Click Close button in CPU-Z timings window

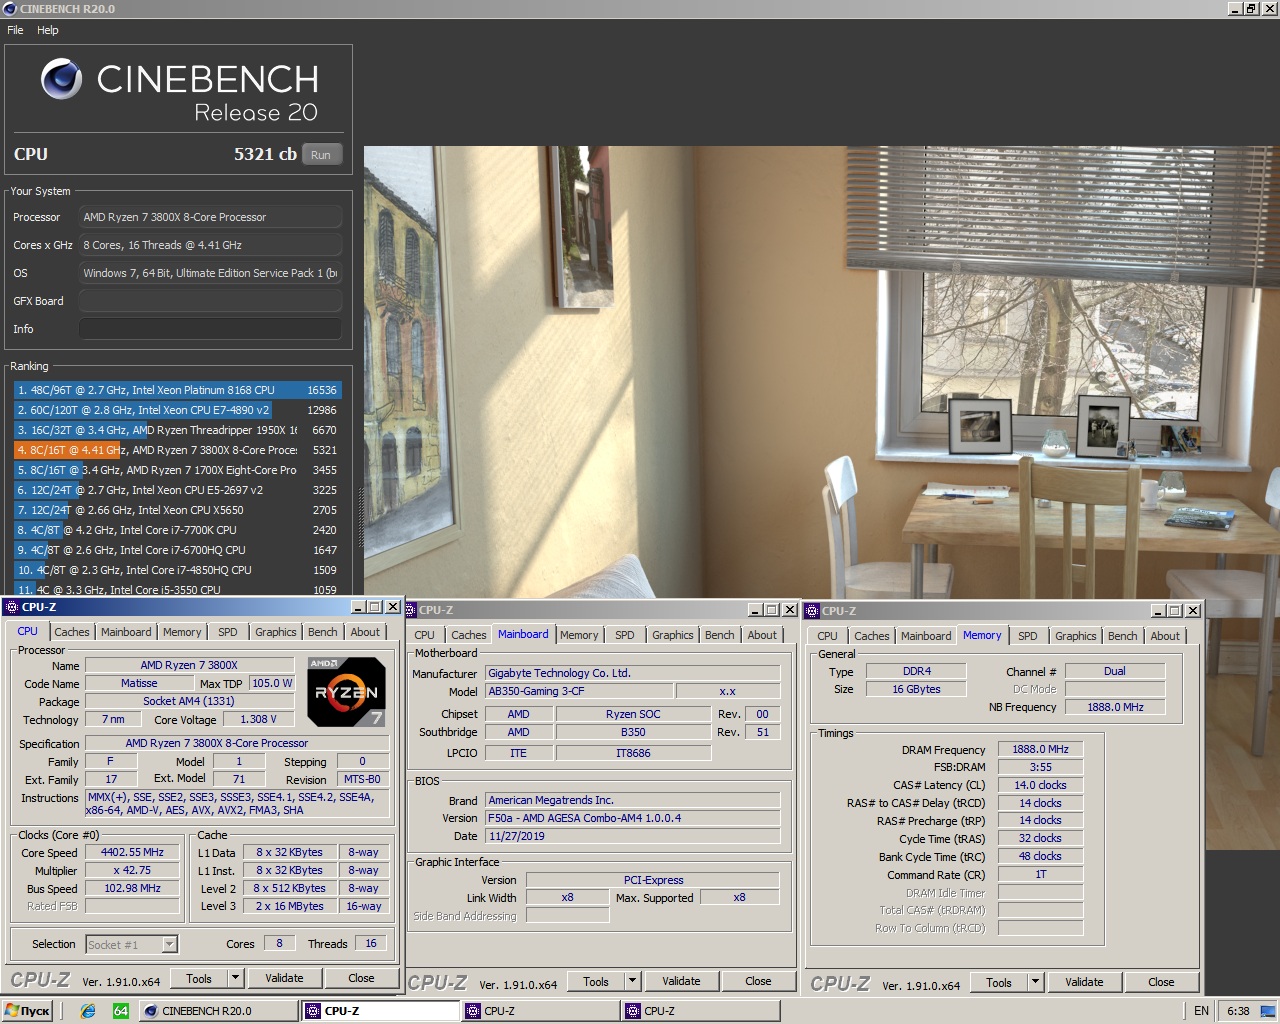pyautogui.click(x=1161, y=983)
